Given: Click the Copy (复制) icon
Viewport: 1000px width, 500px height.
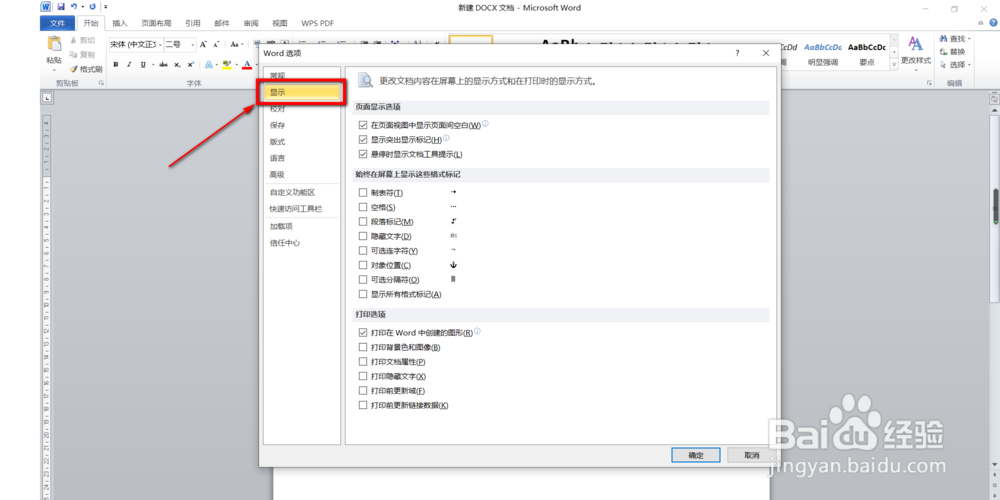Looking at the screenshot, I should point(73,54).
